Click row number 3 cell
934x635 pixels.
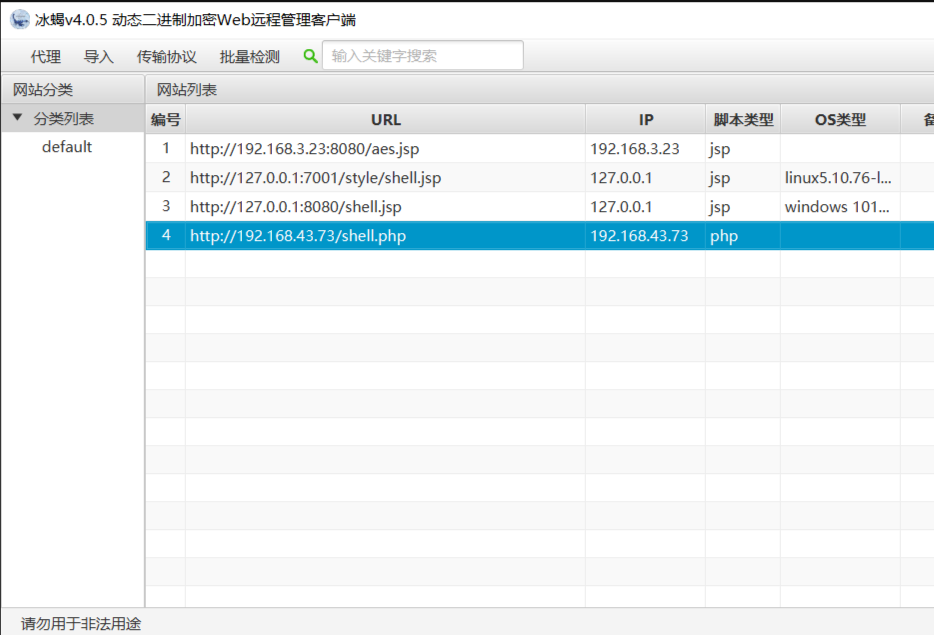[166, 206]
